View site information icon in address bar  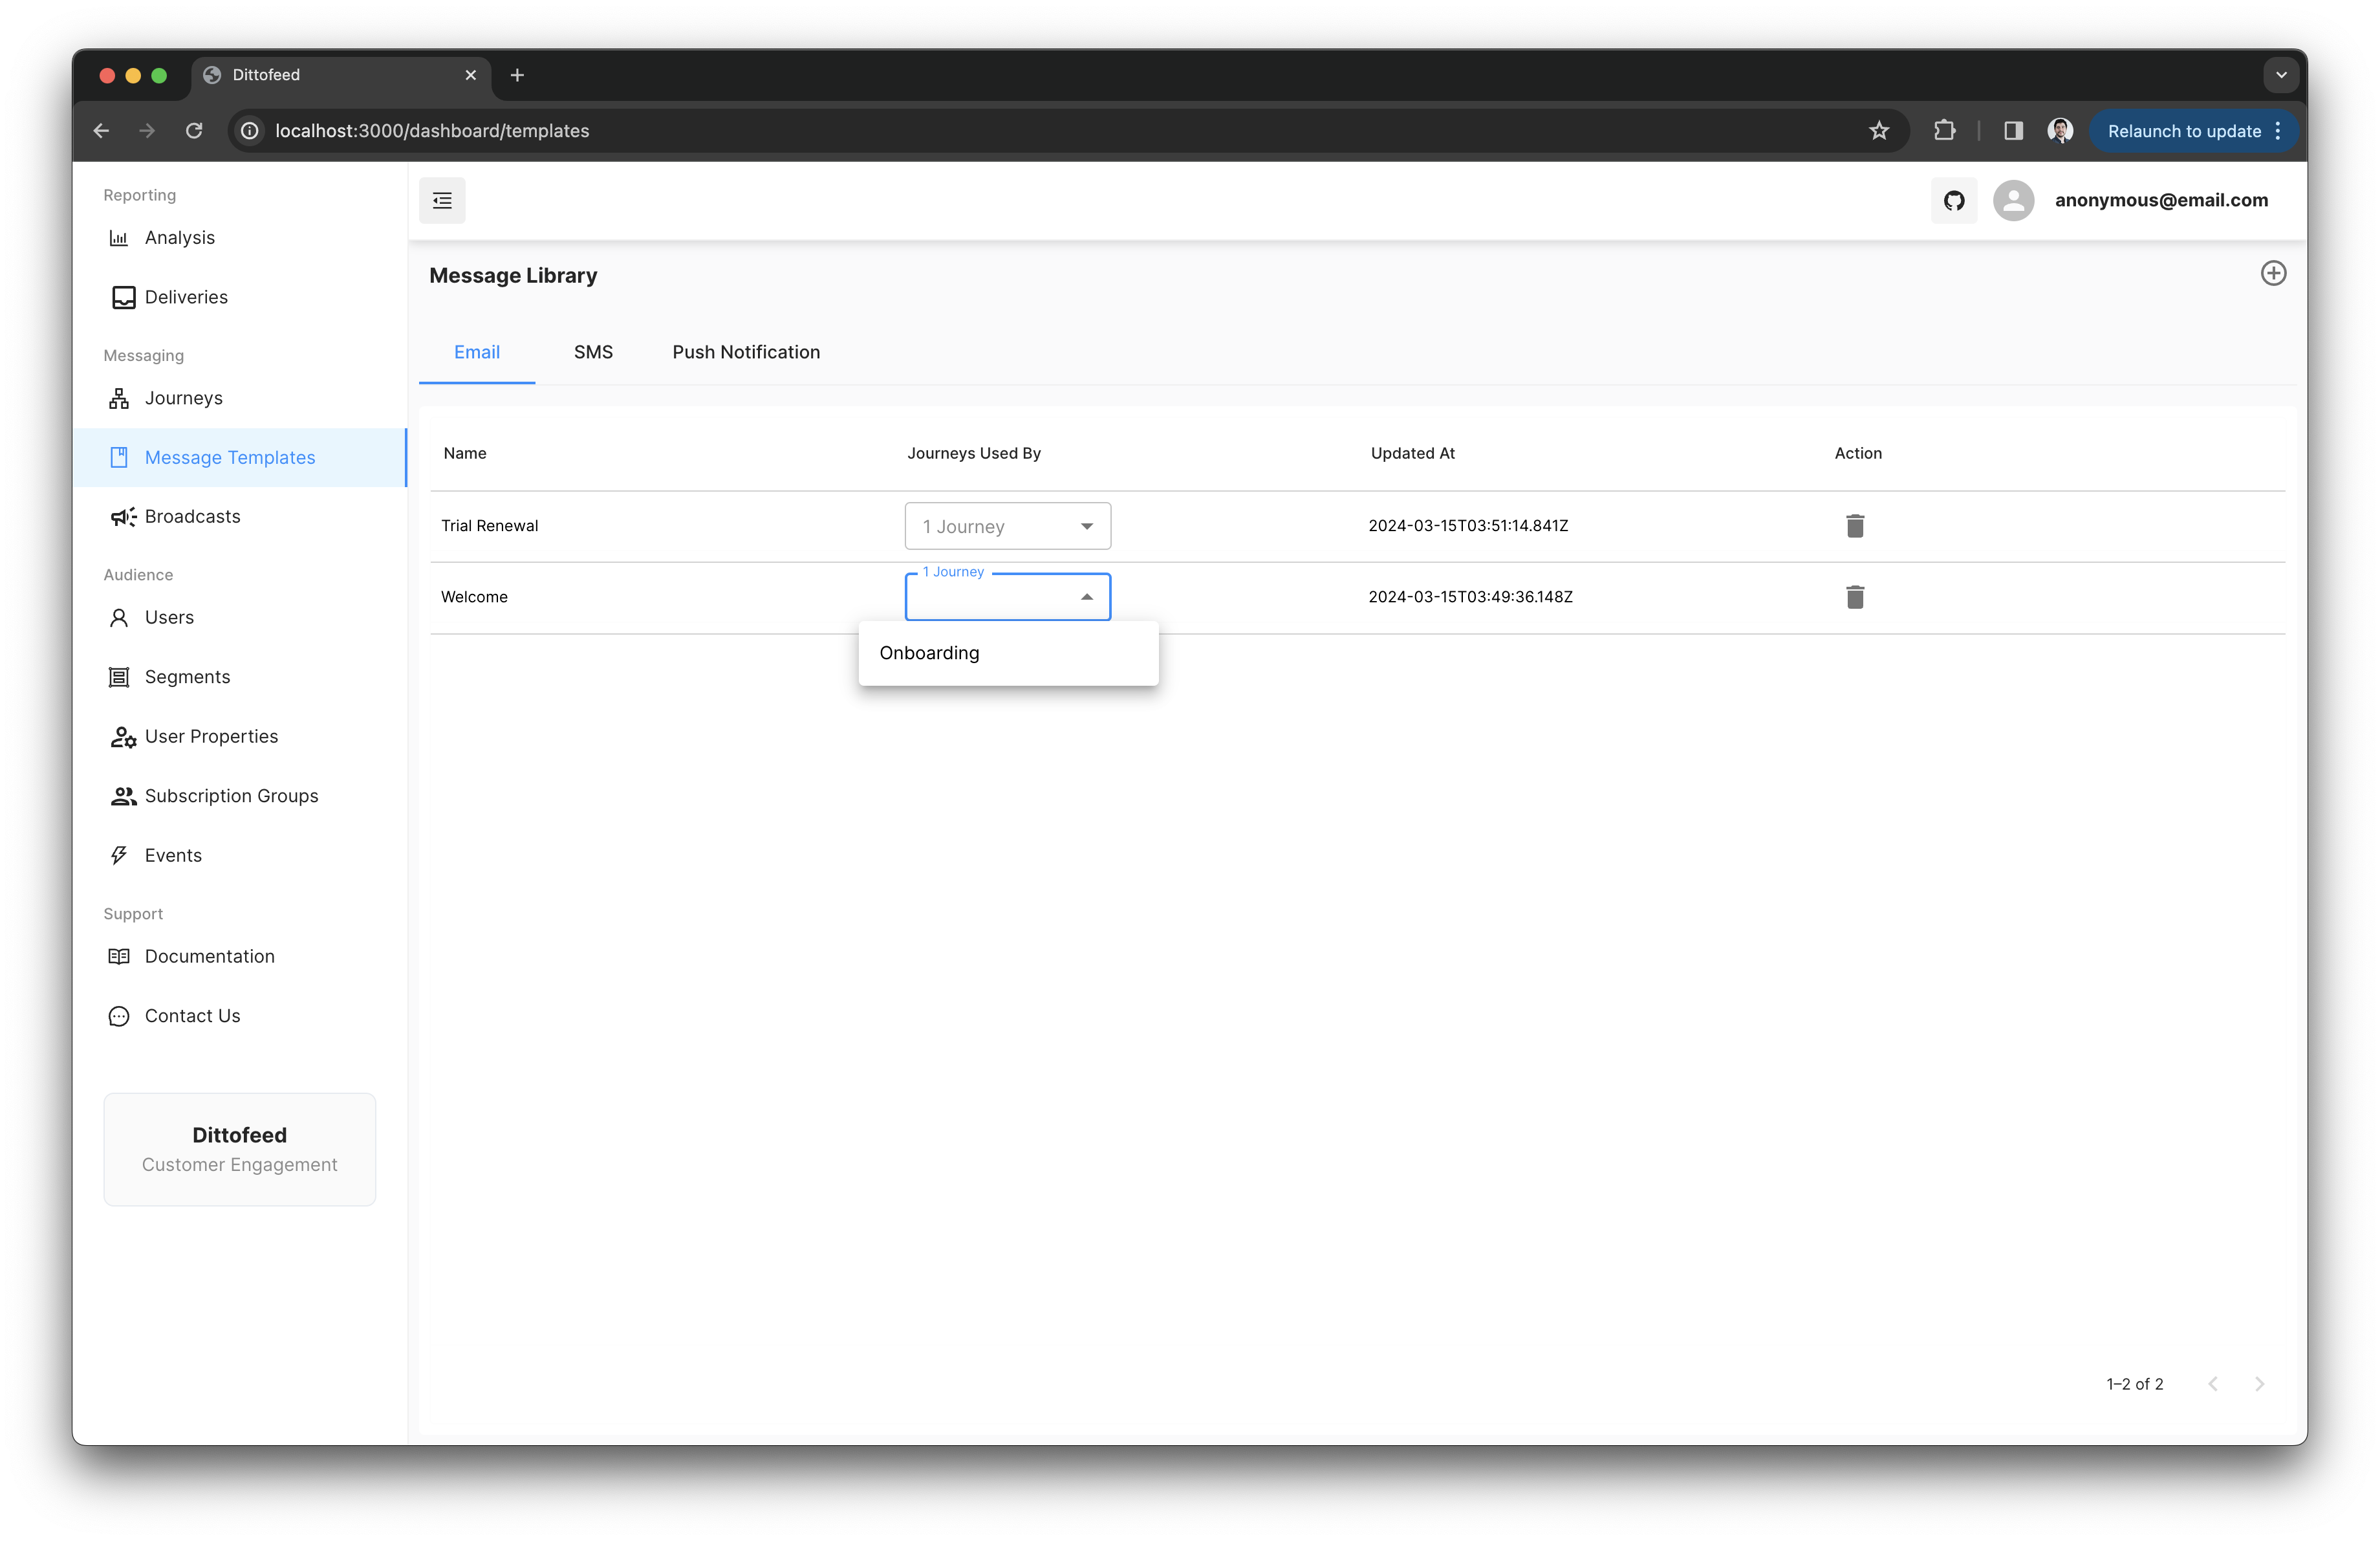(x=250, y=131)
